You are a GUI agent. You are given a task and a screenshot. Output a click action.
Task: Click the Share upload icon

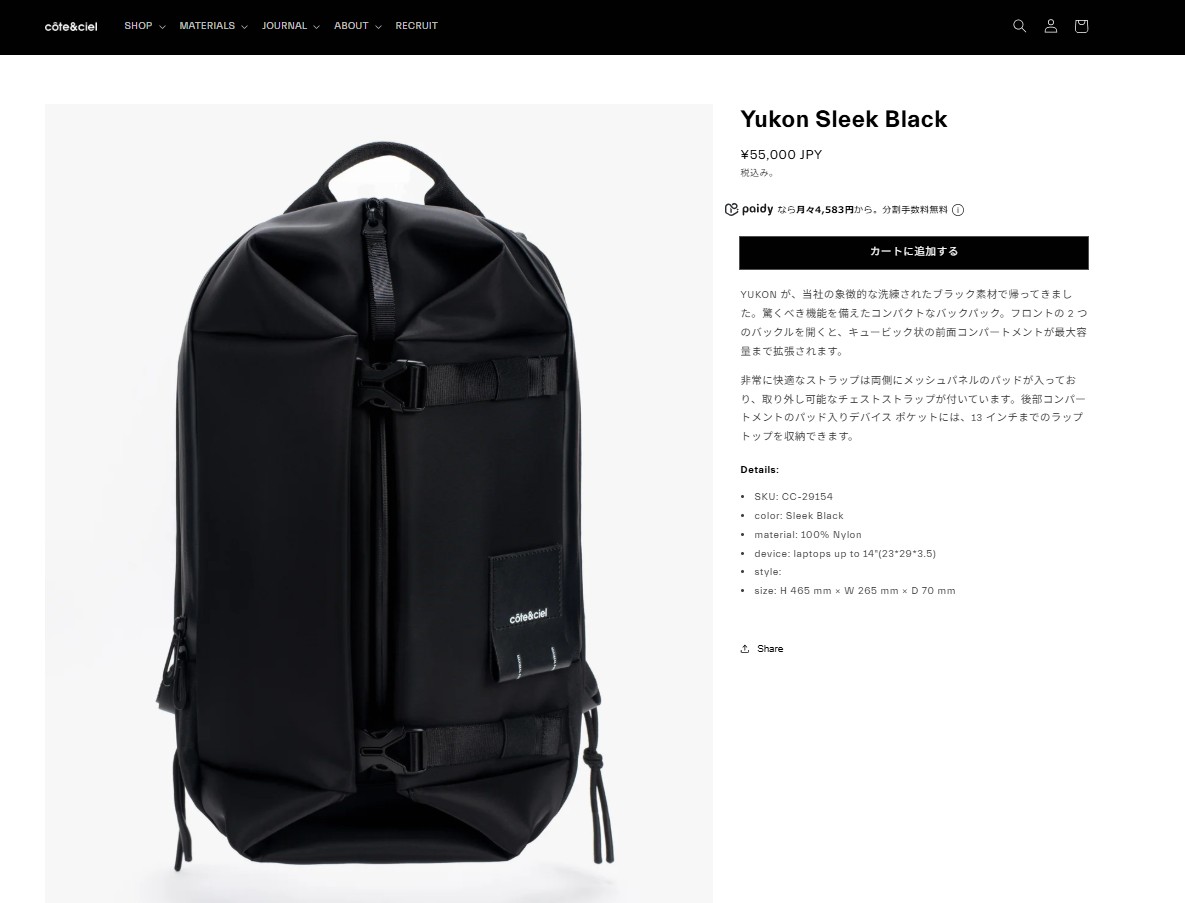coord(745,649)
